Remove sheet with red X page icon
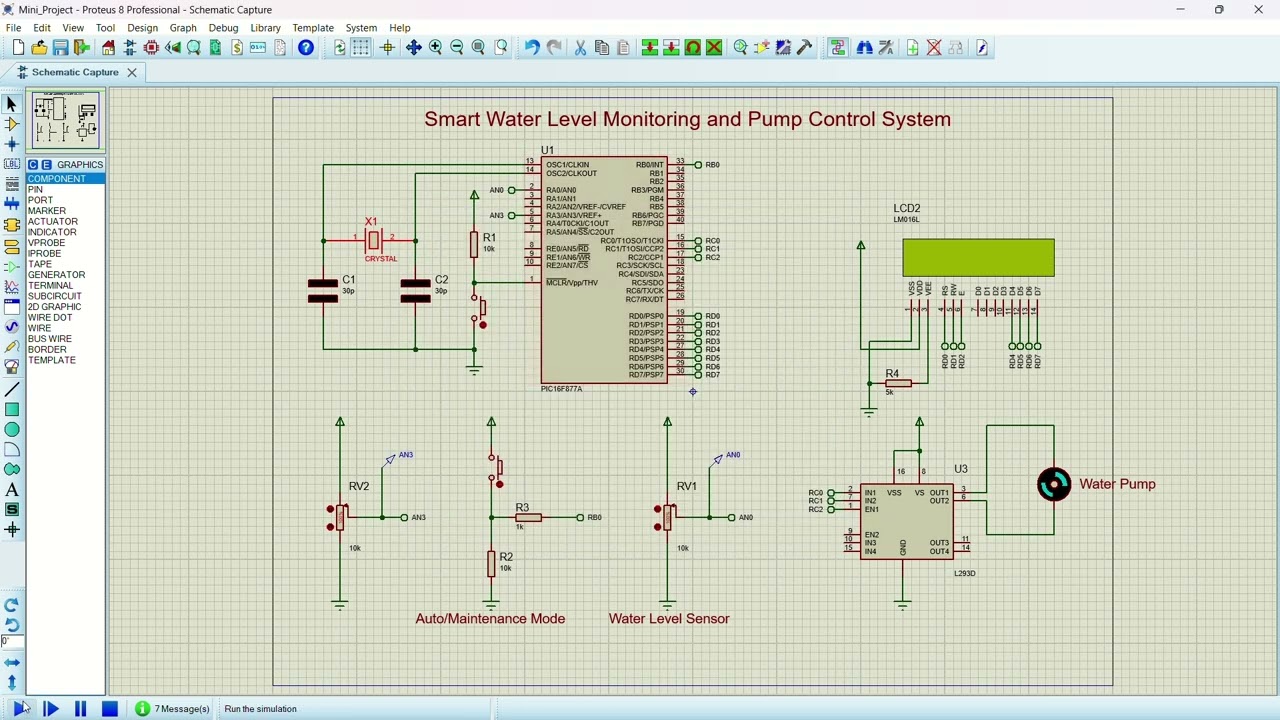 pyautogui.click(x=934, y=48)
